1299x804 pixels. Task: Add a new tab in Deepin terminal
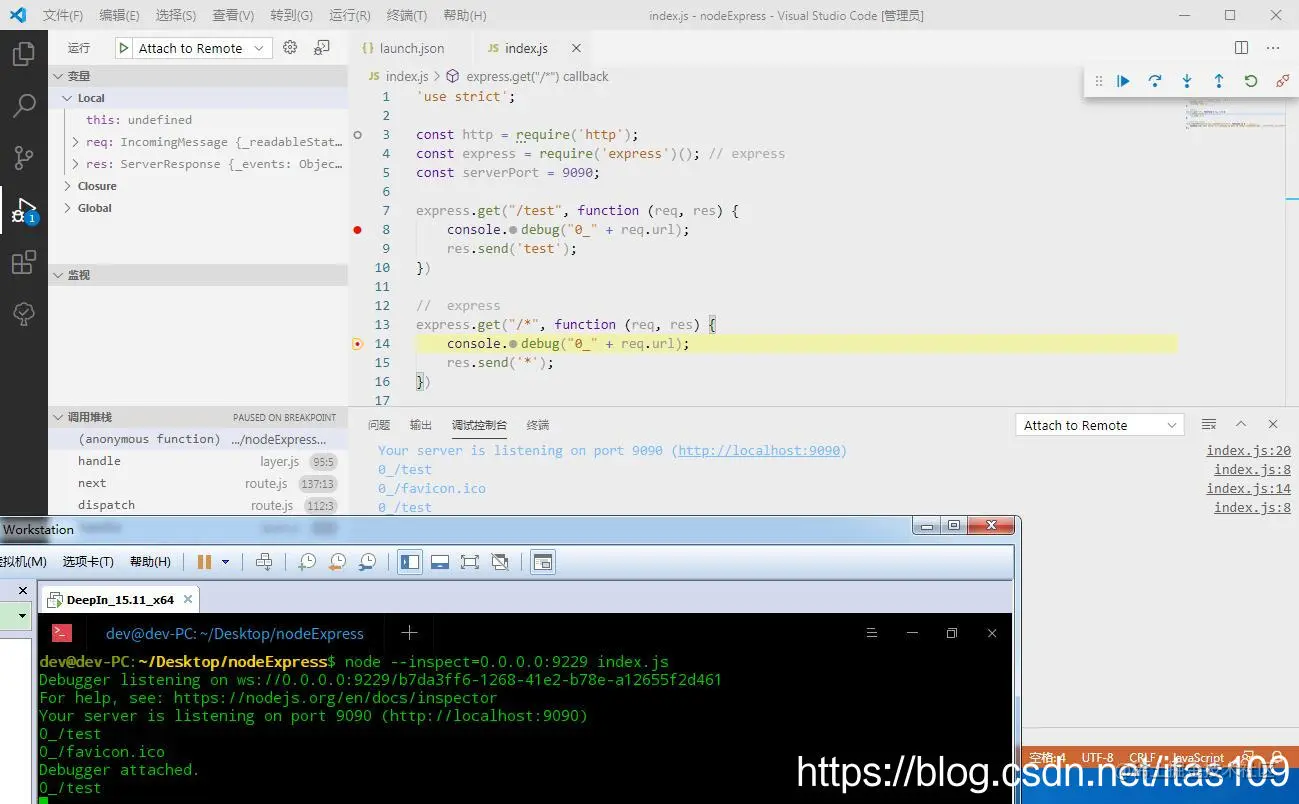tap(409, 633)
